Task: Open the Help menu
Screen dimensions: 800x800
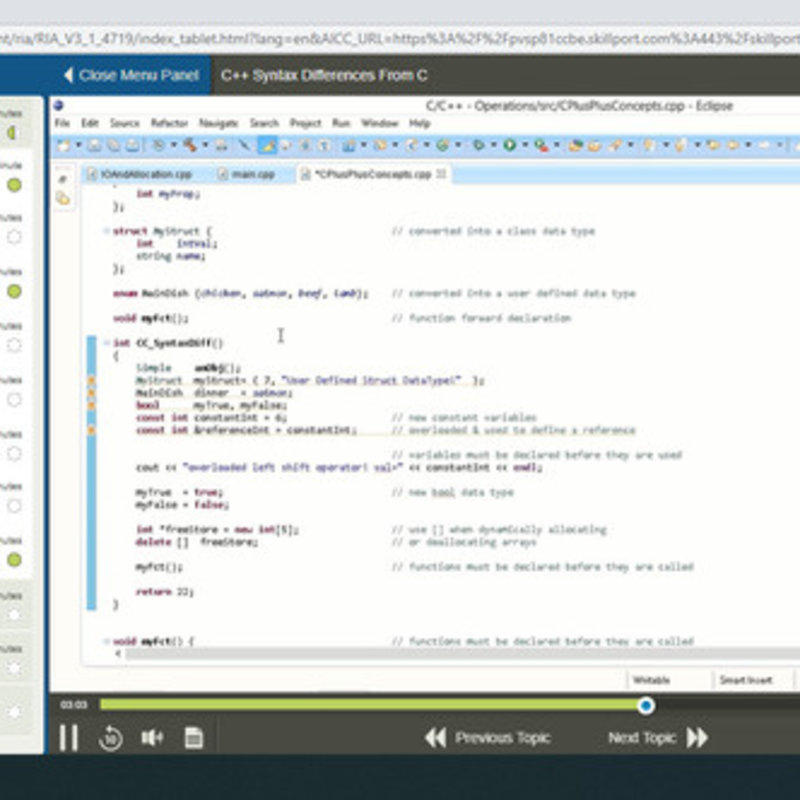Action: tap(420, 123)
